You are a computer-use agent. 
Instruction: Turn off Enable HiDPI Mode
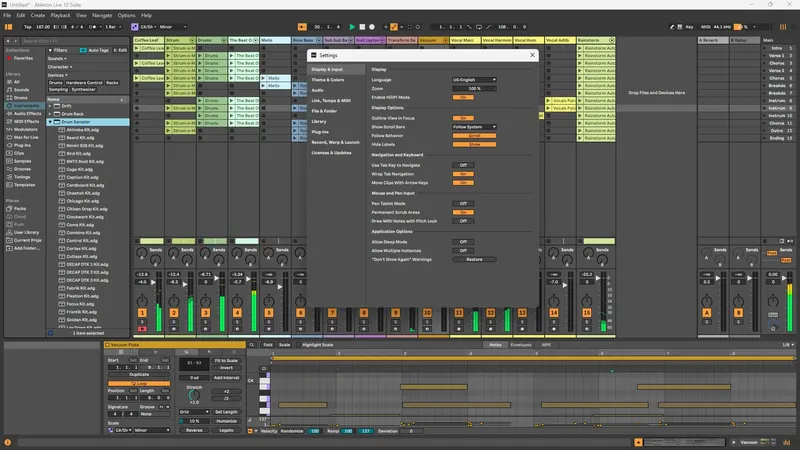tap(463, 97)
